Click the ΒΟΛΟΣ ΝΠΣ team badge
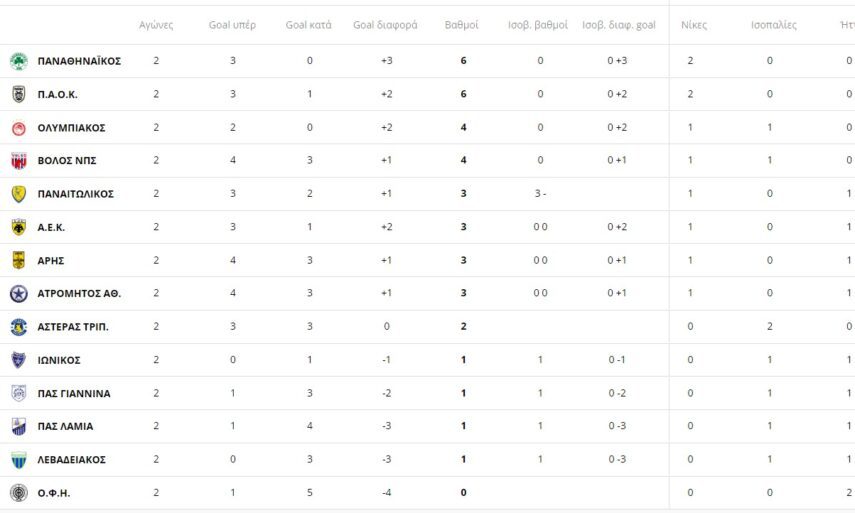The width and height of the screenshot is (855, 513). click(x=18, y=161)
